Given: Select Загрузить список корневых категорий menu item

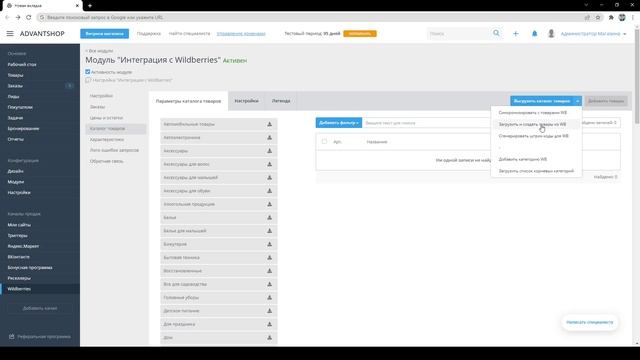Looking at the screenshot, I should pos(536,171).
